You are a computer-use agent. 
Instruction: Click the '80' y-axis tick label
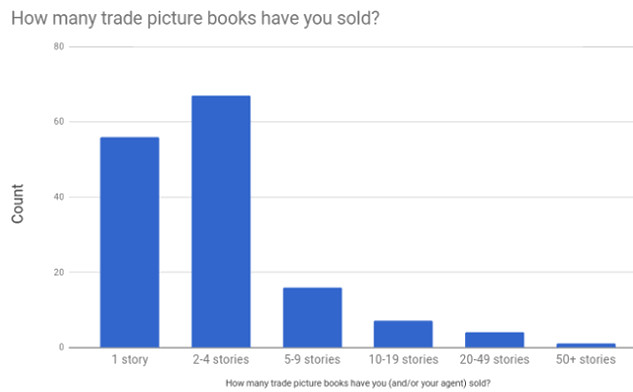coord(59,46)
